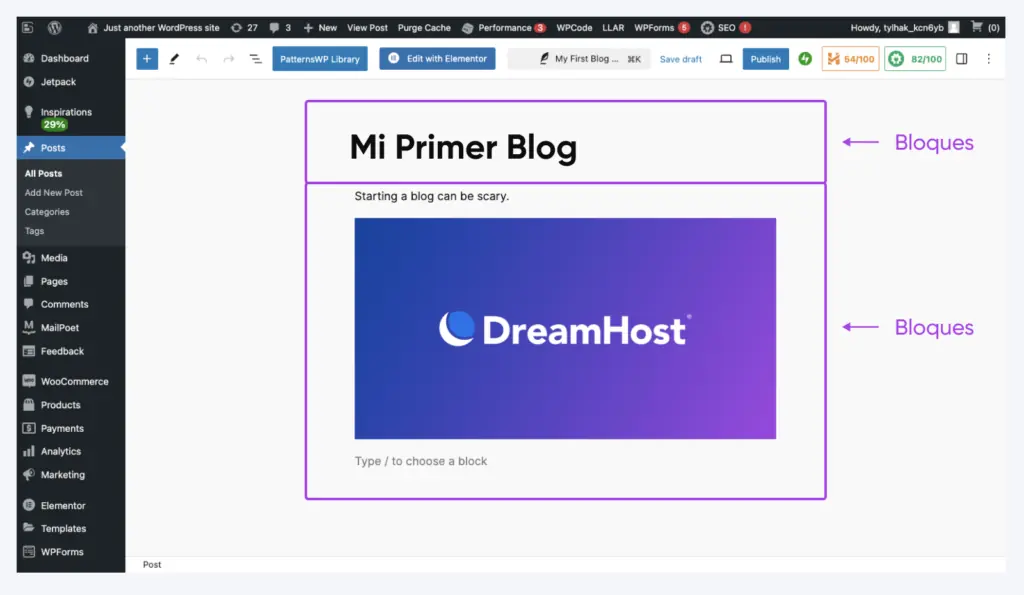Select the DreamHost image block
This screenshot has height=595, width=1024.
click(x=565, y=329)
